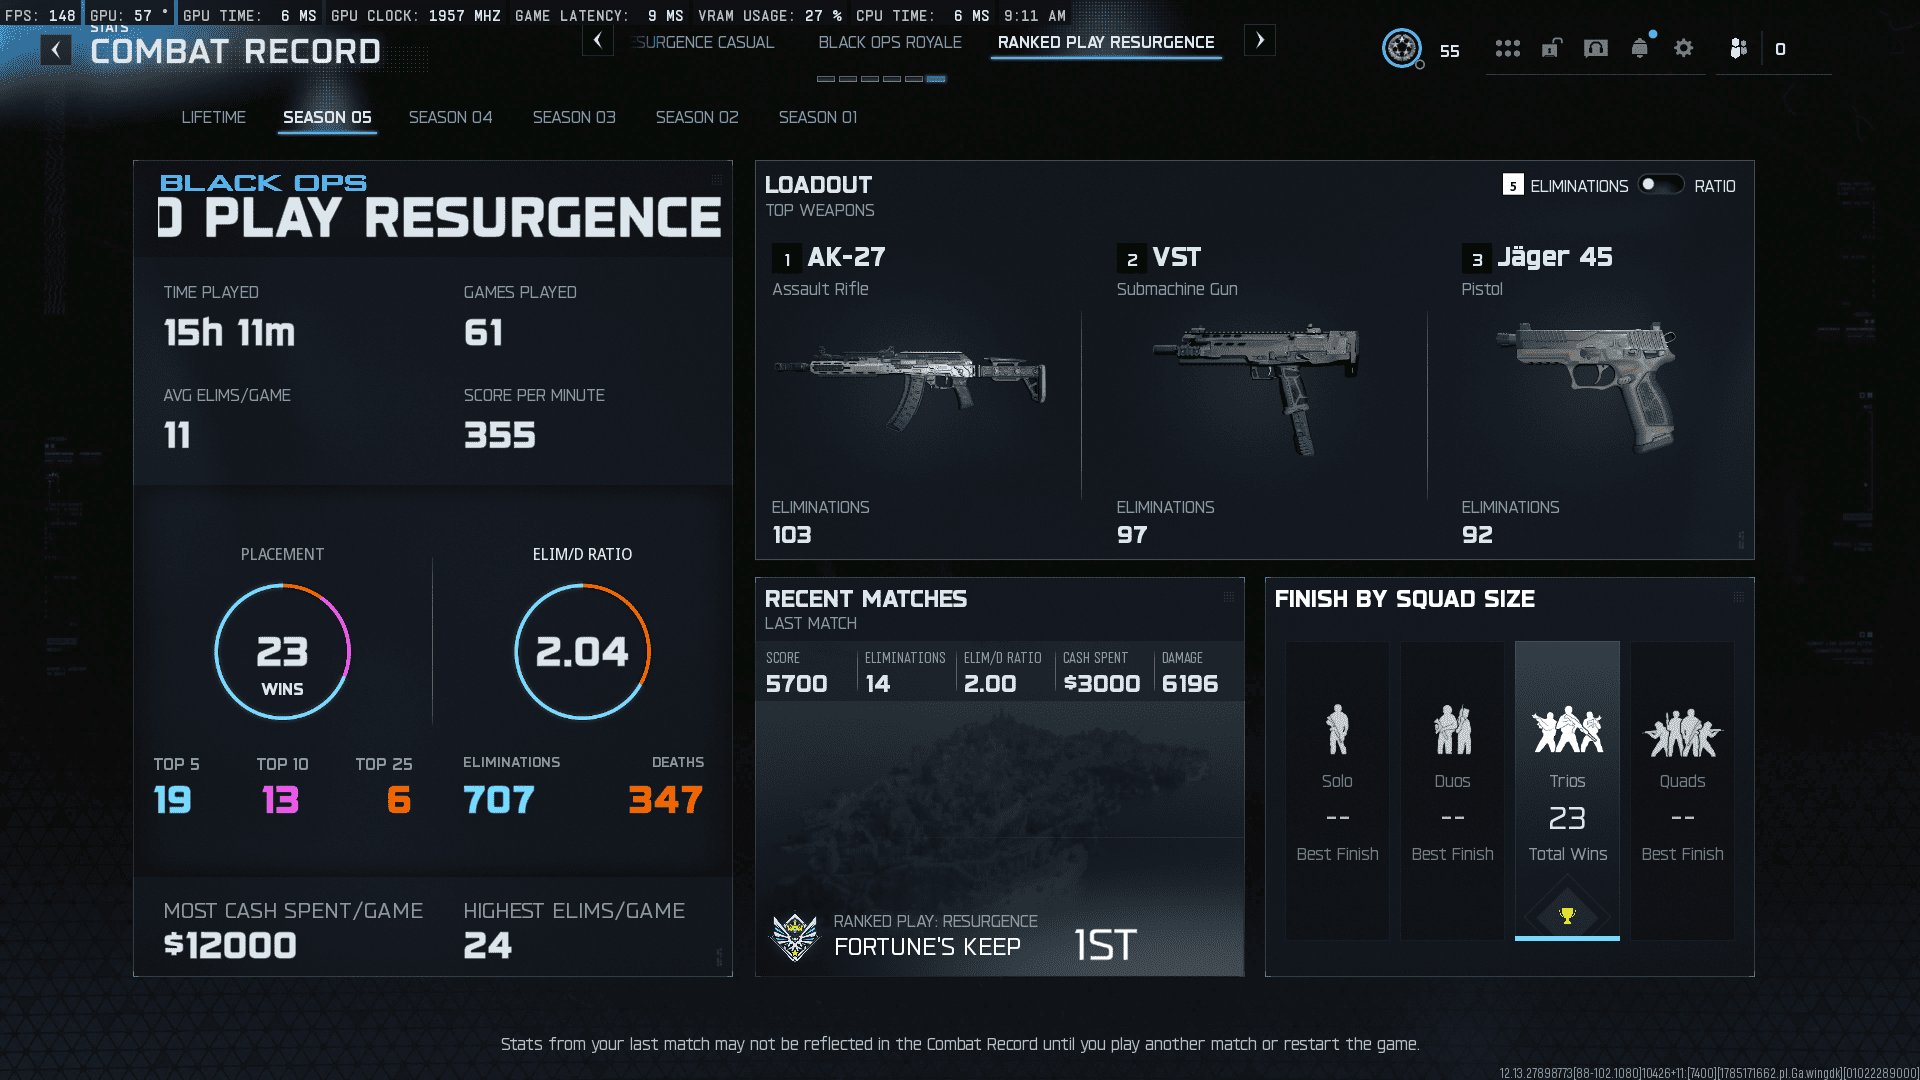Open the notifications bell

click(1640, 48)
